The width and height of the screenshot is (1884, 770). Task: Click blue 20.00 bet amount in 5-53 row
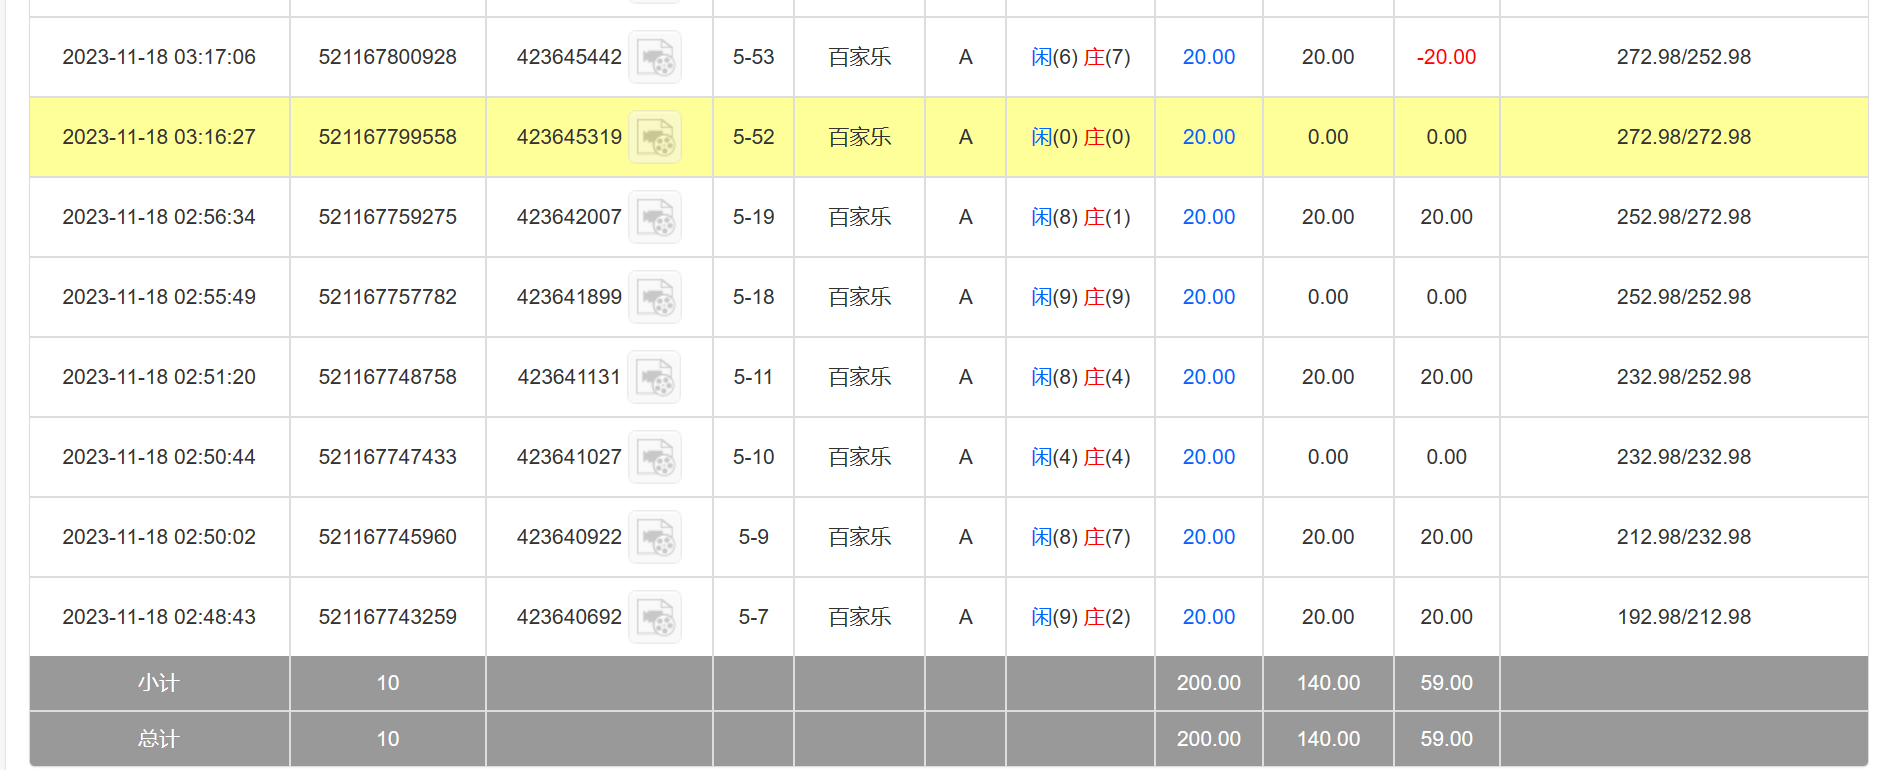pyautogui.click(x=1208, y=57)
